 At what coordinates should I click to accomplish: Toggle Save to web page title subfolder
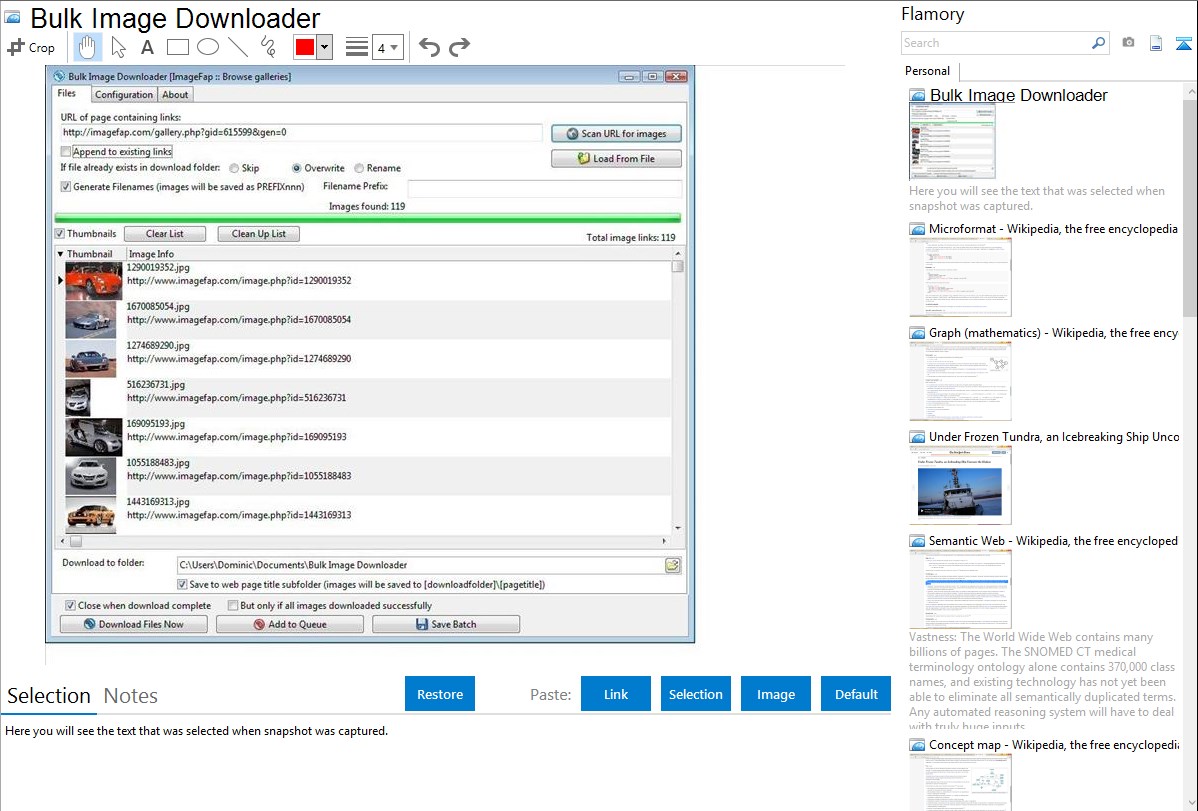tap(182, 585)
